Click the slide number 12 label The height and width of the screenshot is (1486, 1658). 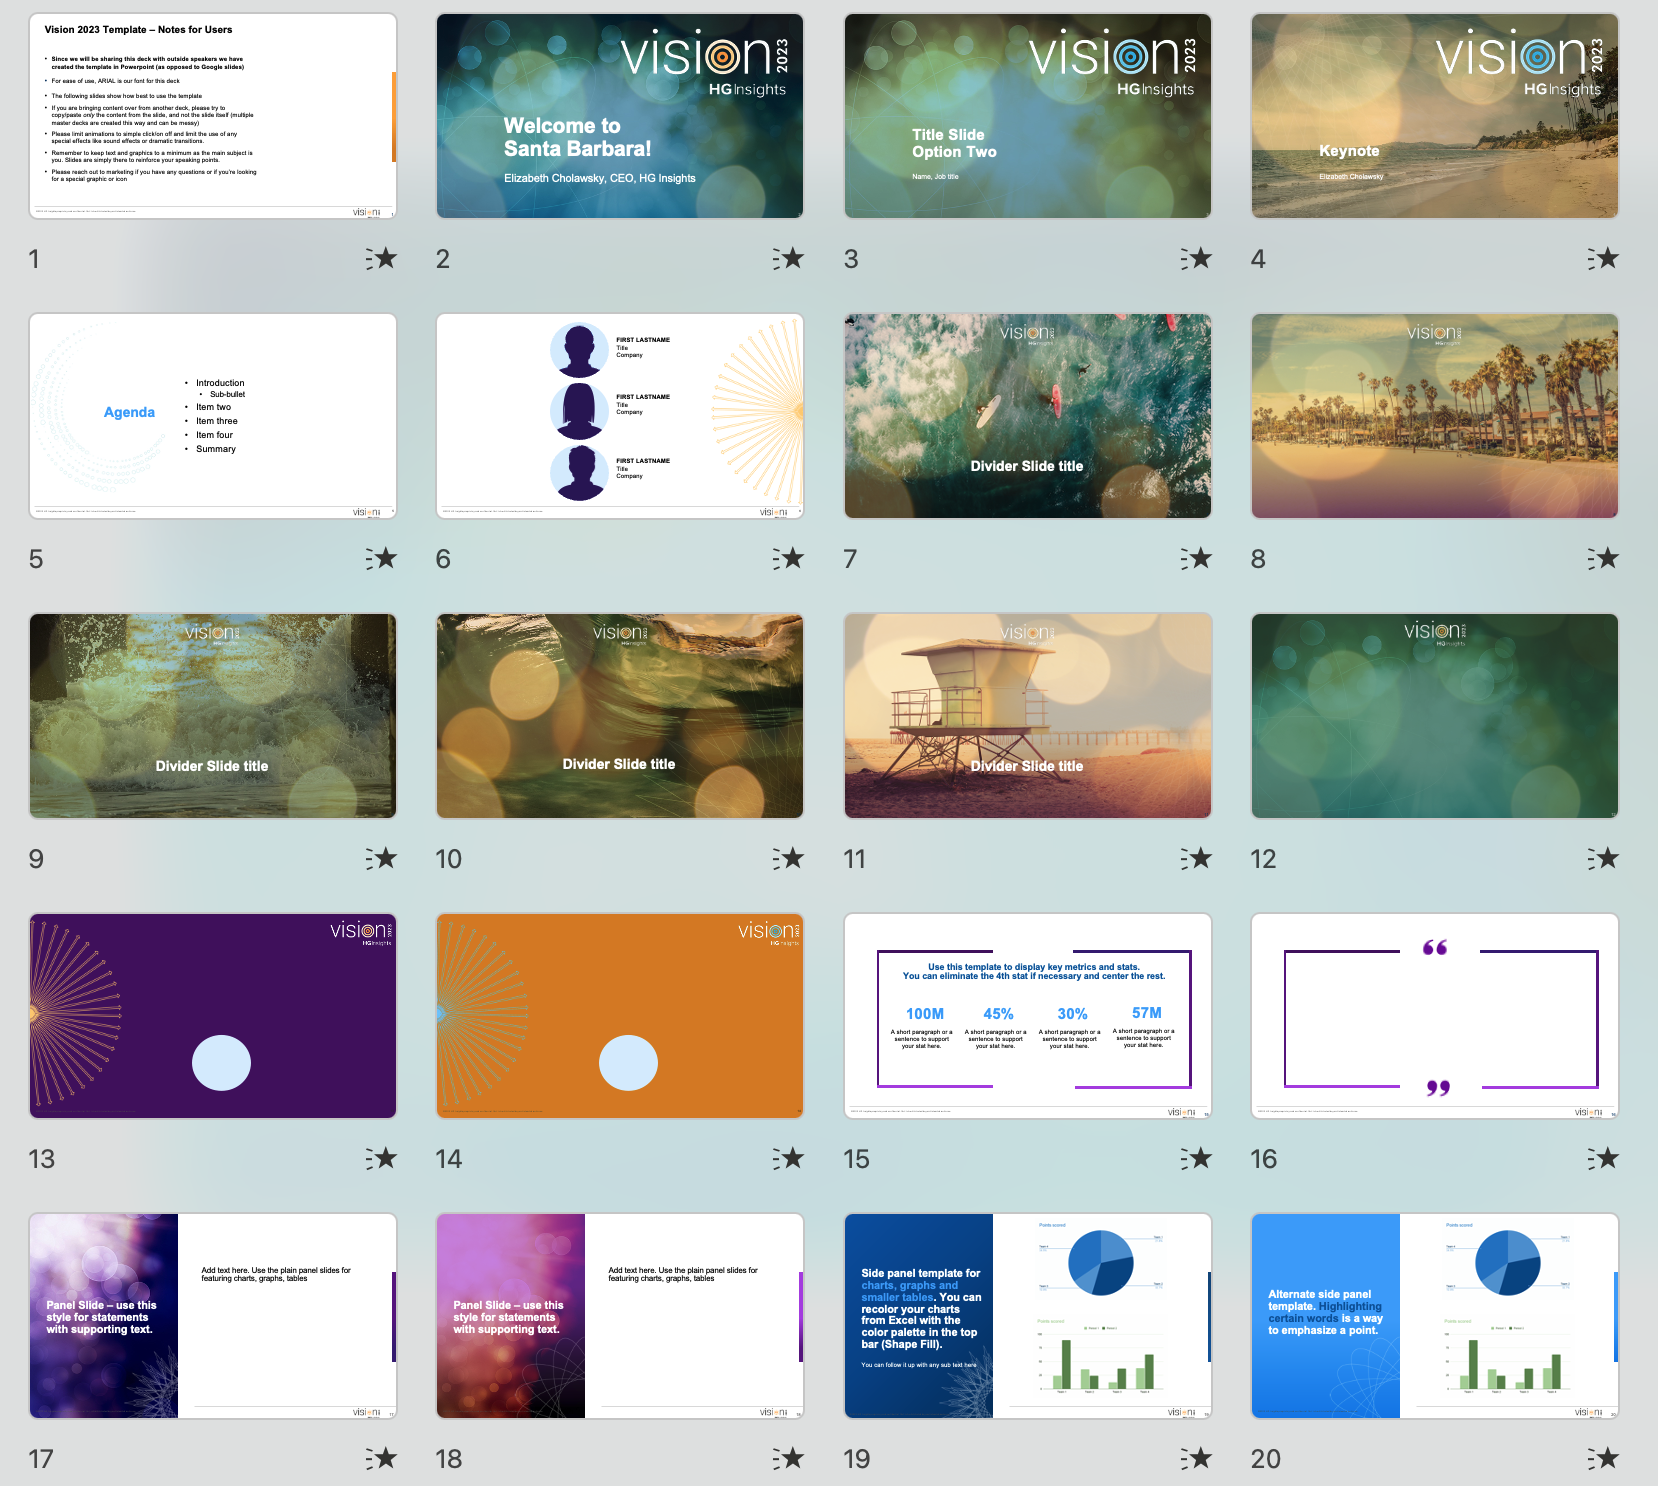pyautogui.click(x=1263, y=858)
